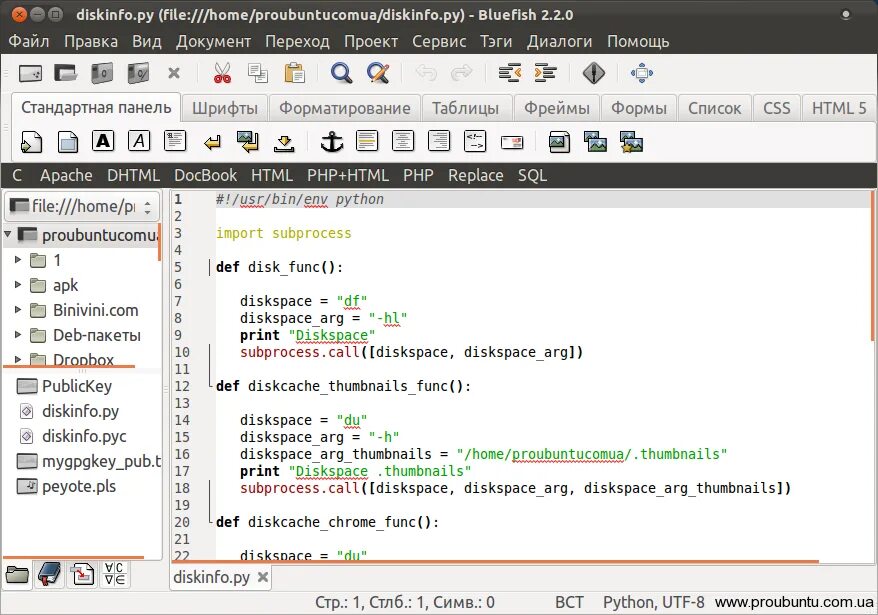Close document using the toolbar X icon
The image size is (878, 615).
pos(174,73)
